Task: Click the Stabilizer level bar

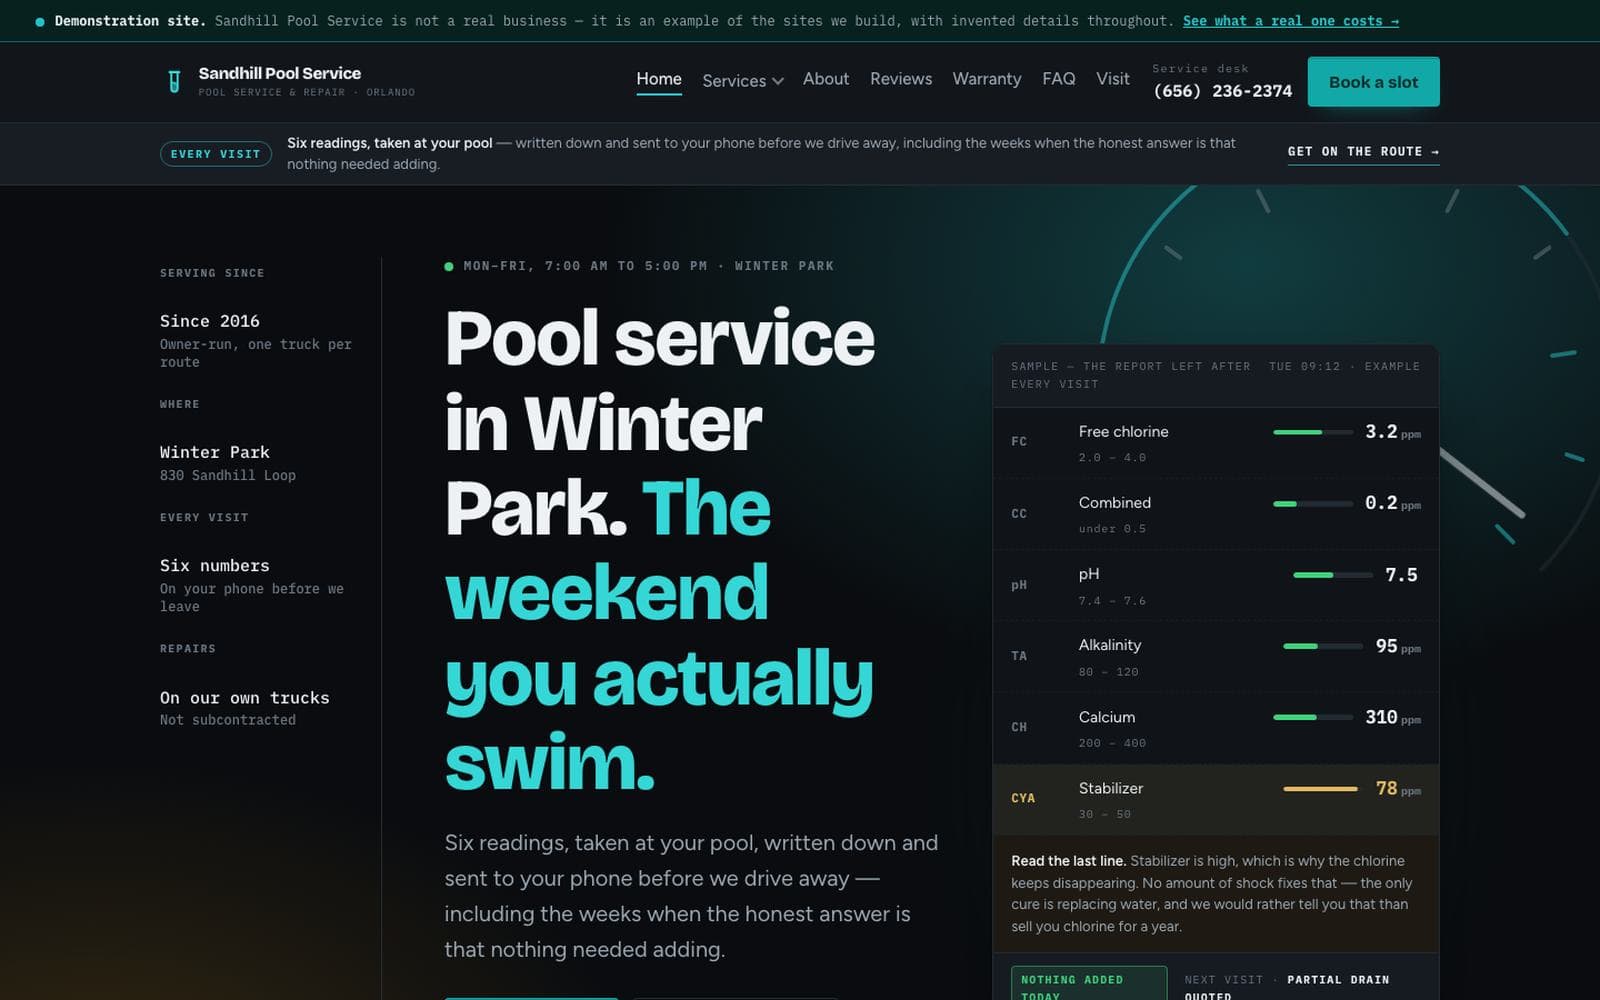Action: 1323,789
